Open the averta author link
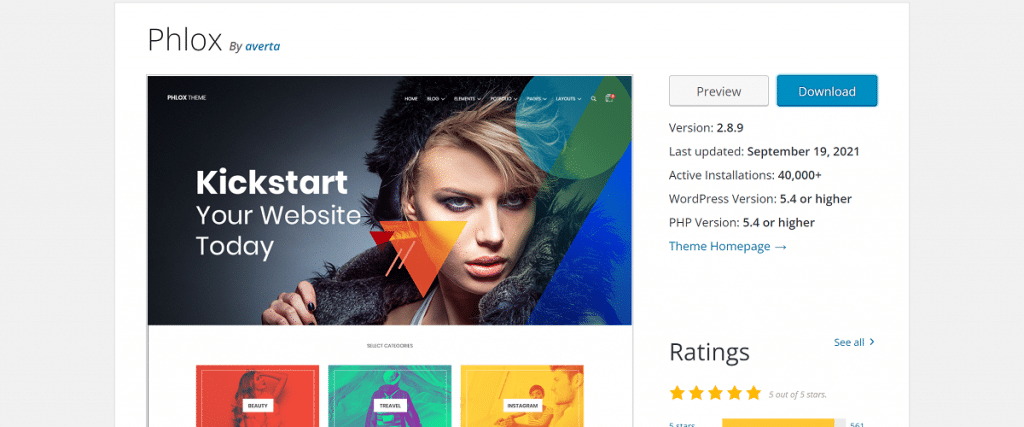1024x427 pixels. coord(263,46)
